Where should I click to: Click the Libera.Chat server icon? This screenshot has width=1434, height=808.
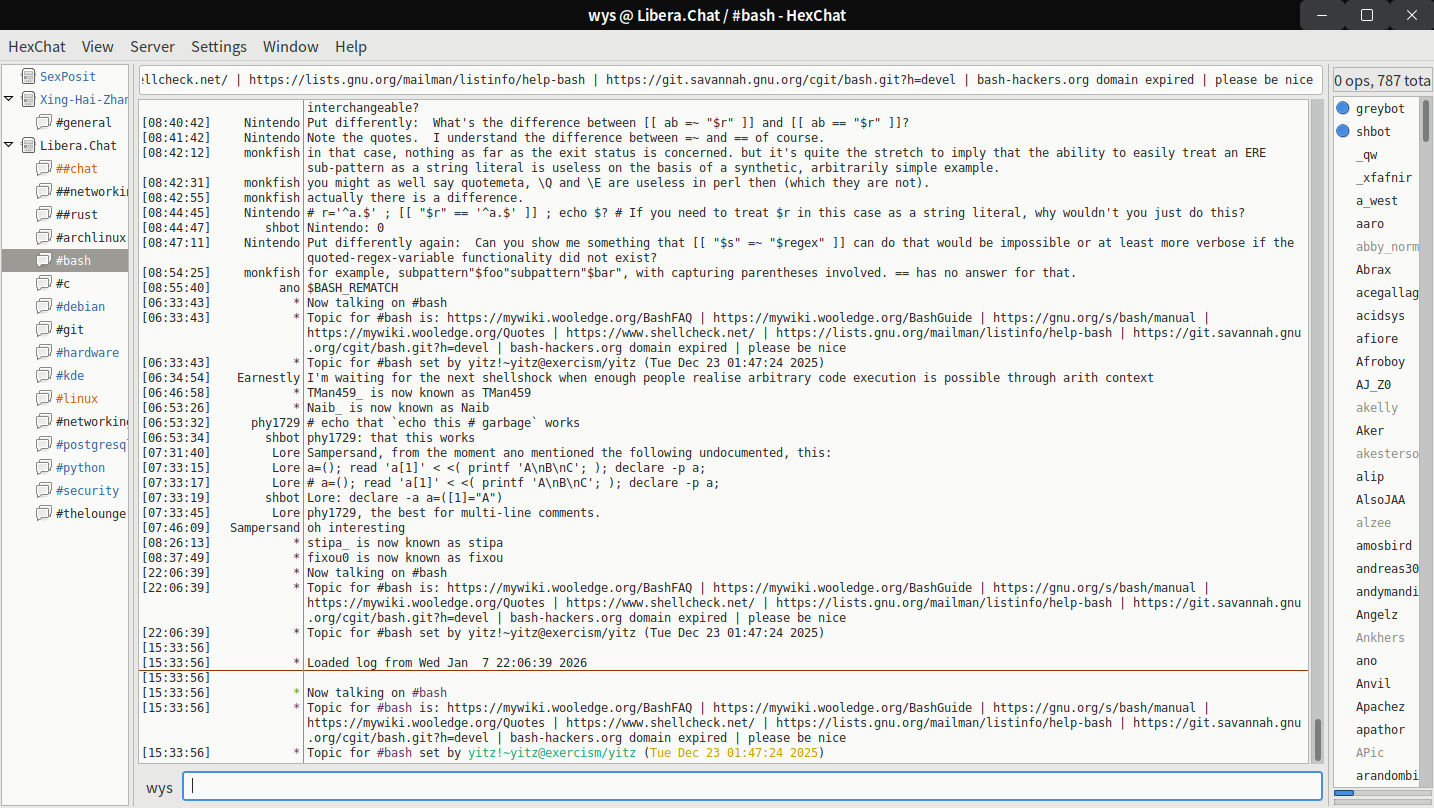[27, 145]
